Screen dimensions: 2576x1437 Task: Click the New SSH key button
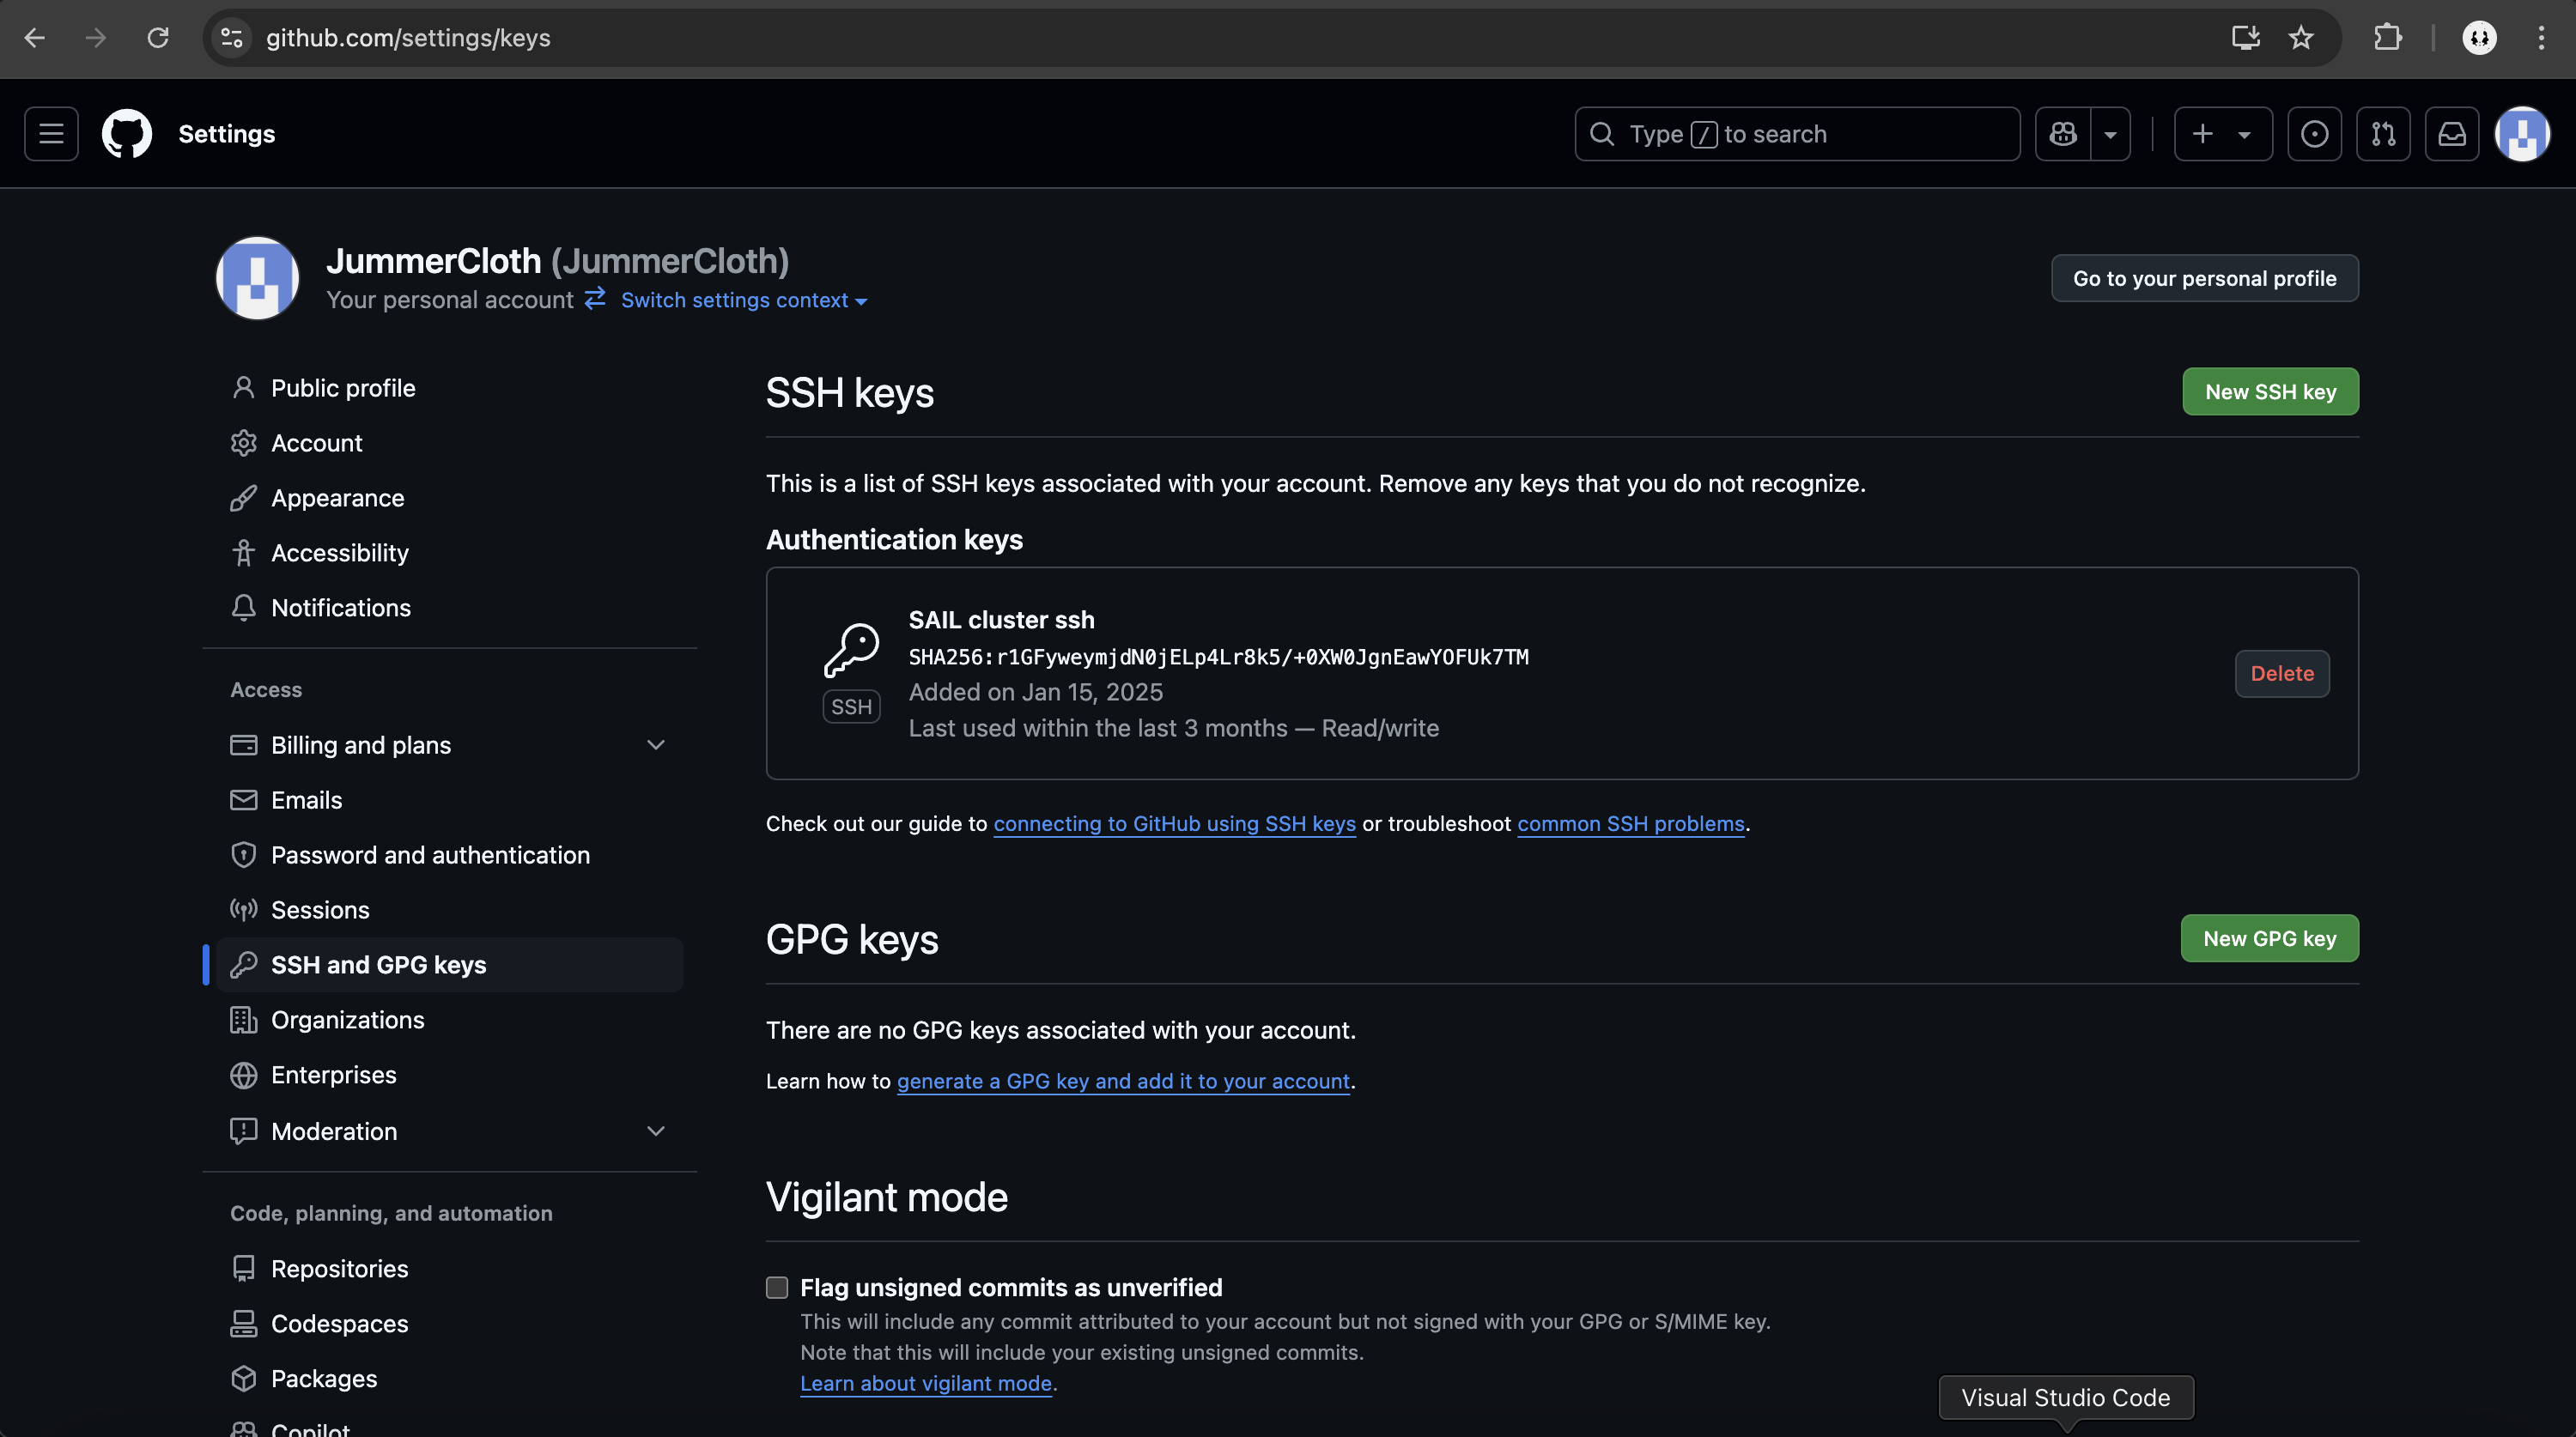[2270, 392]
